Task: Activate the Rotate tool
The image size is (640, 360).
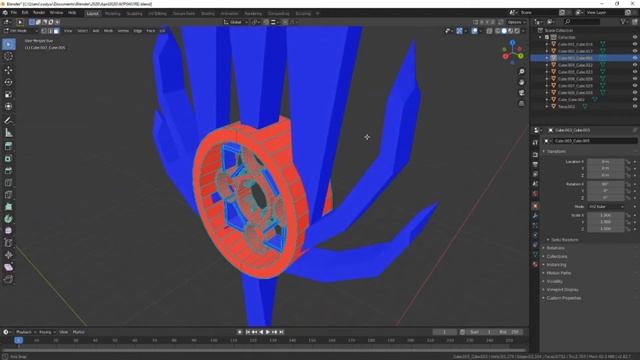Action: [x=9, y=82]
